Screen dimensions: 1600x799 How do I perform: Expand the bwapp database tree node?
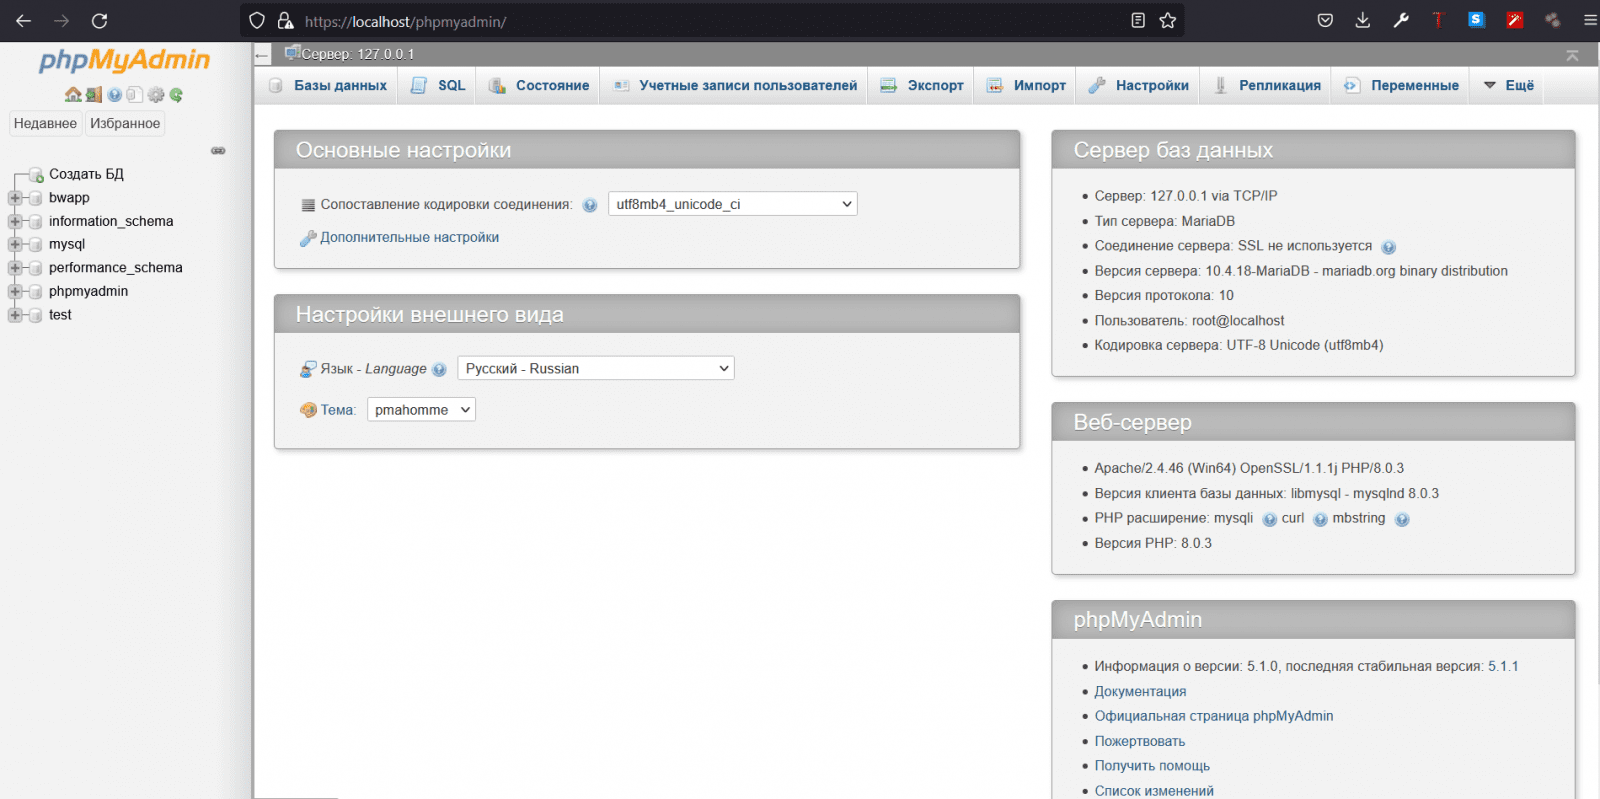click(x=15, y=198)
